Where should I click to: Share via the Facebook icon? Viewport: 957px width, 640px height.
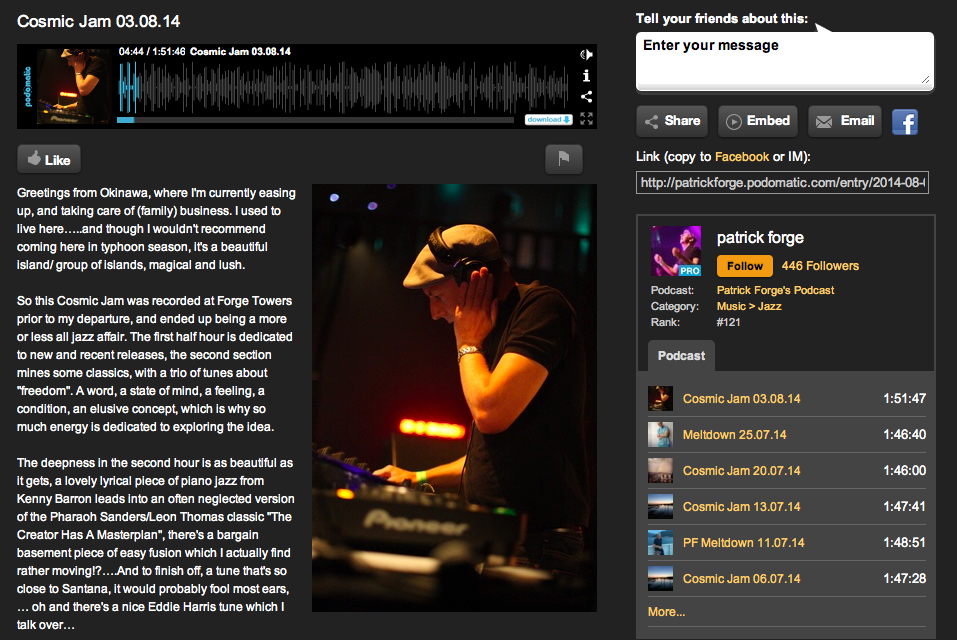tap(905, 122)
